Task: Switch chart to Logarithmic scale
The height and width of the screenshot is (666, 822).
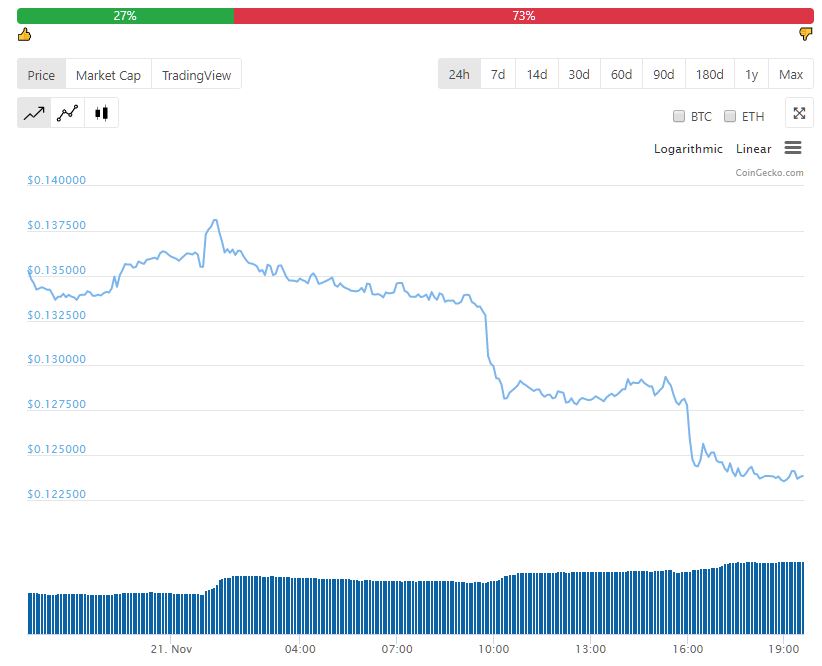Action: (688, 149)
